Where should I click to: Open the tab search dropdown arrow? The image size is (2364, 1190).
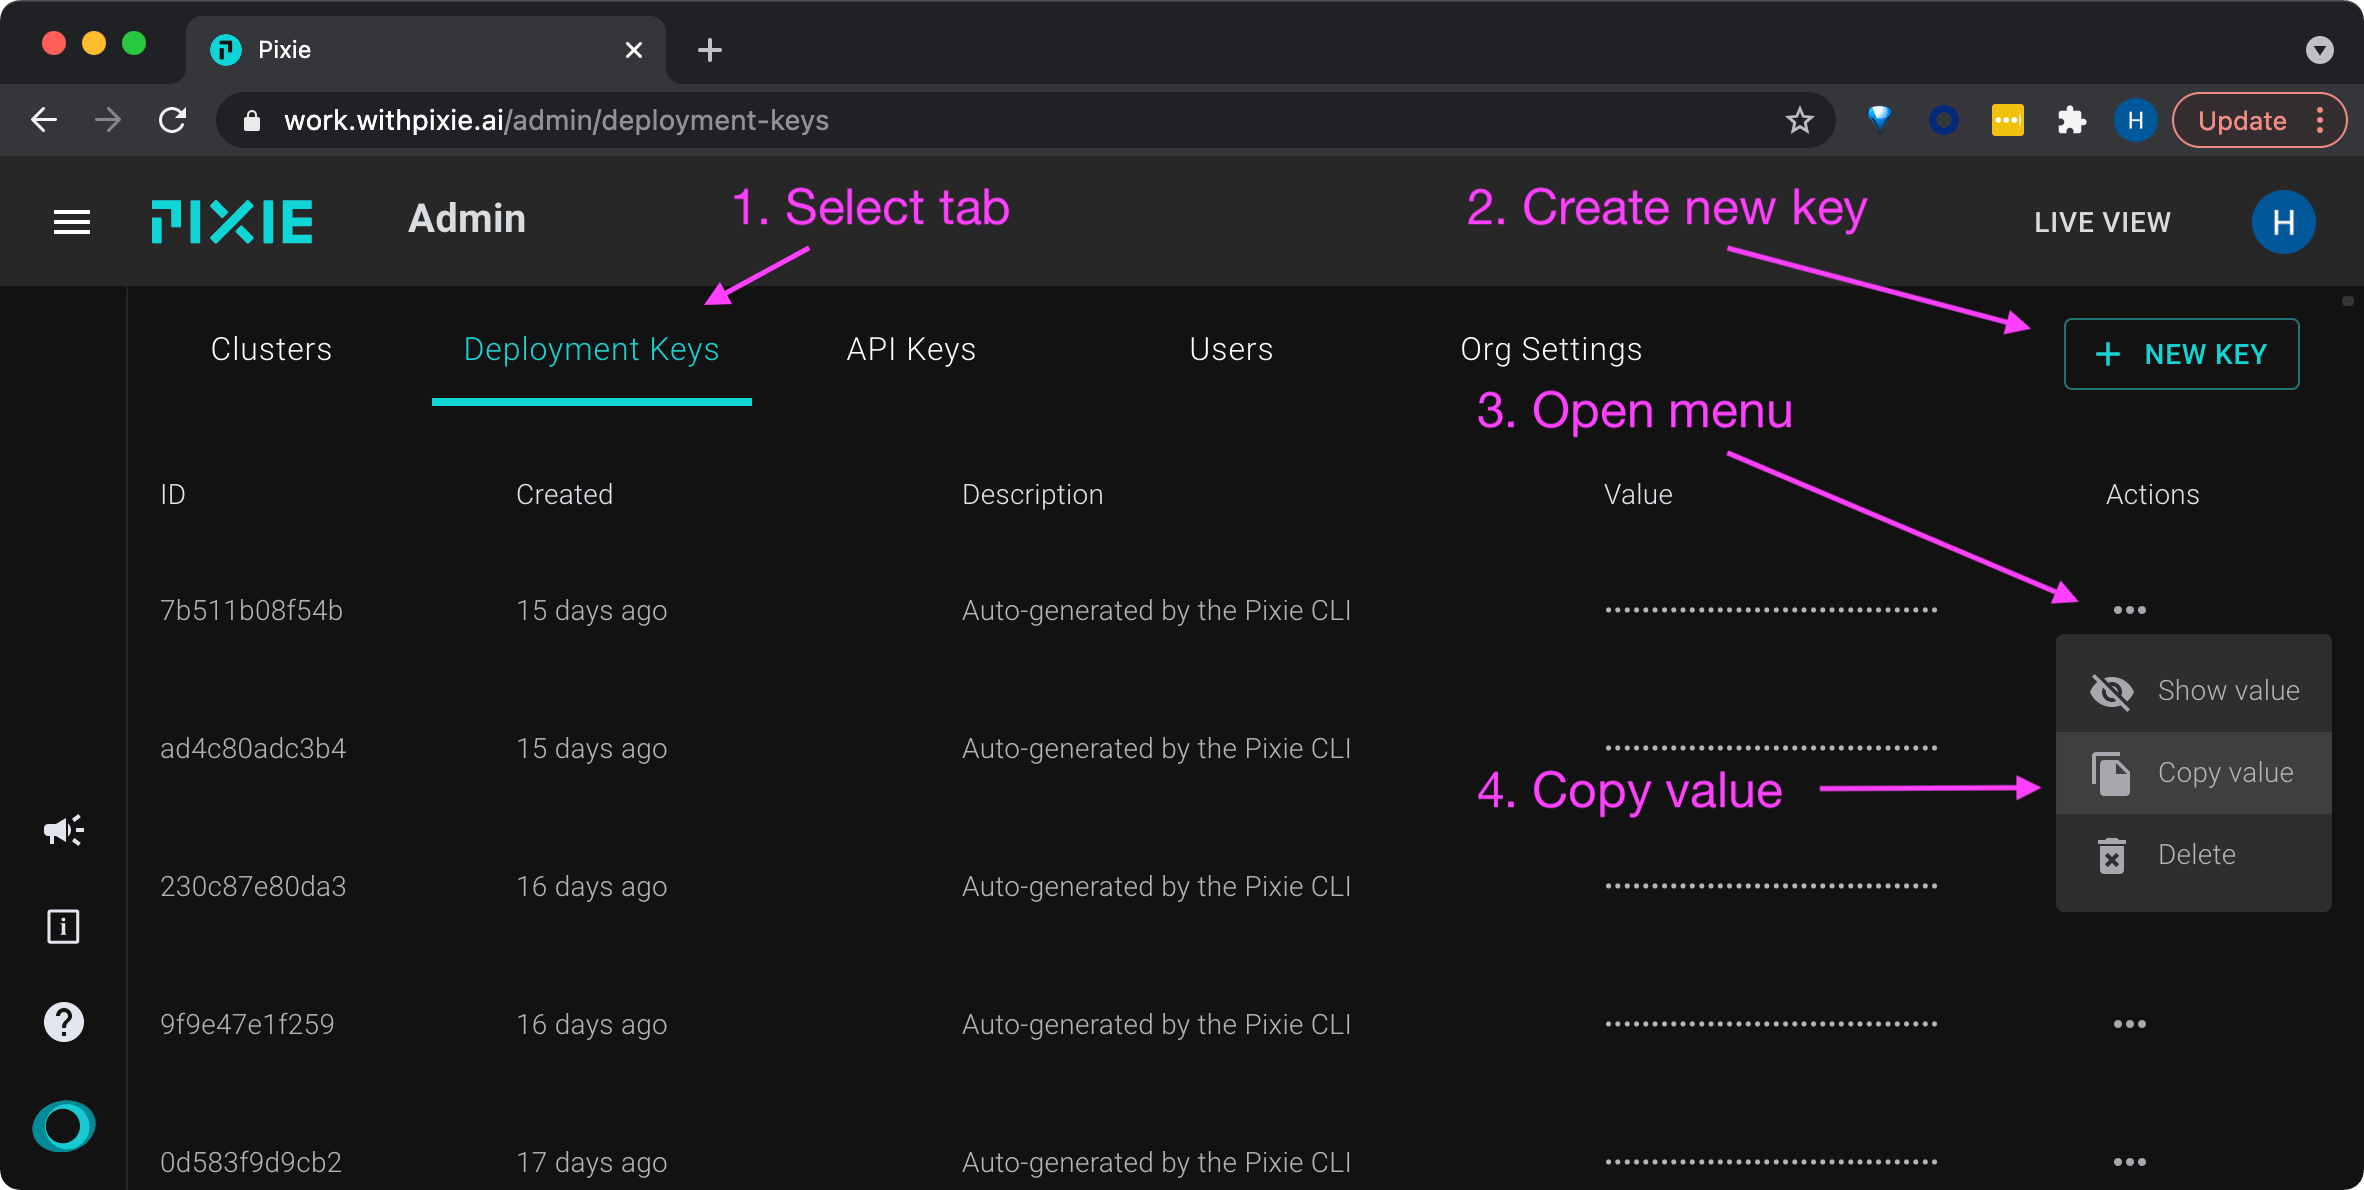tap(2319, 49)
